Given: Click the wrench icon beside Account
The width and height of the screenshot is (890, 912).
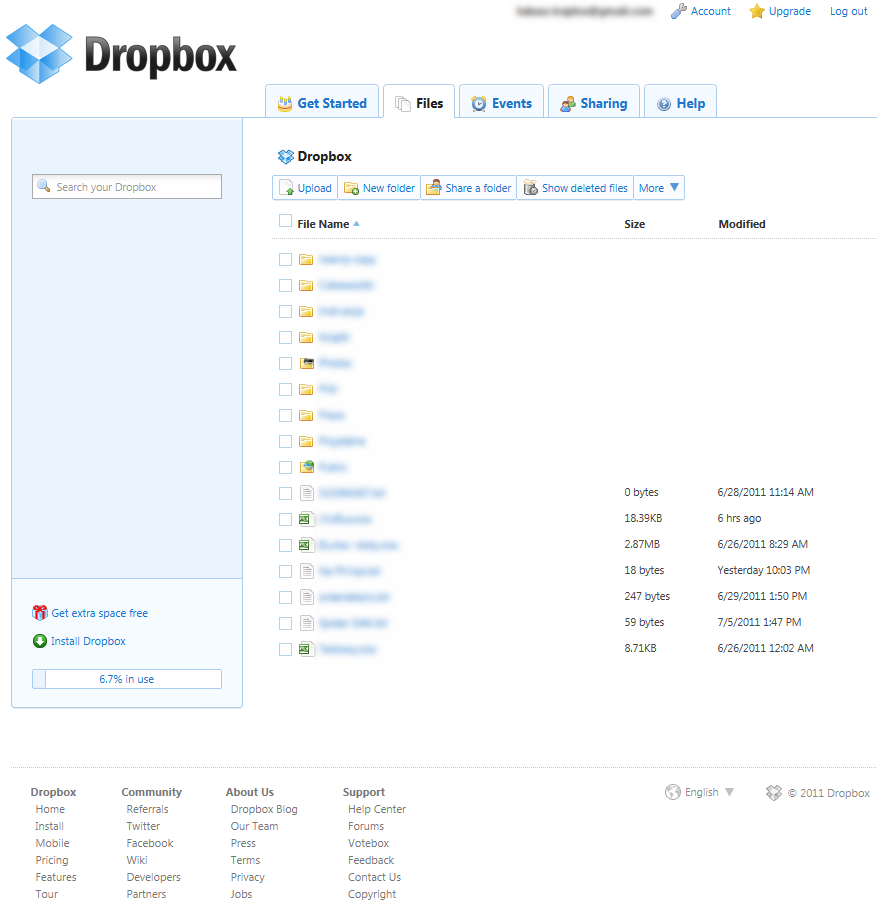Looking at the screenshot, I should [678, 11].
